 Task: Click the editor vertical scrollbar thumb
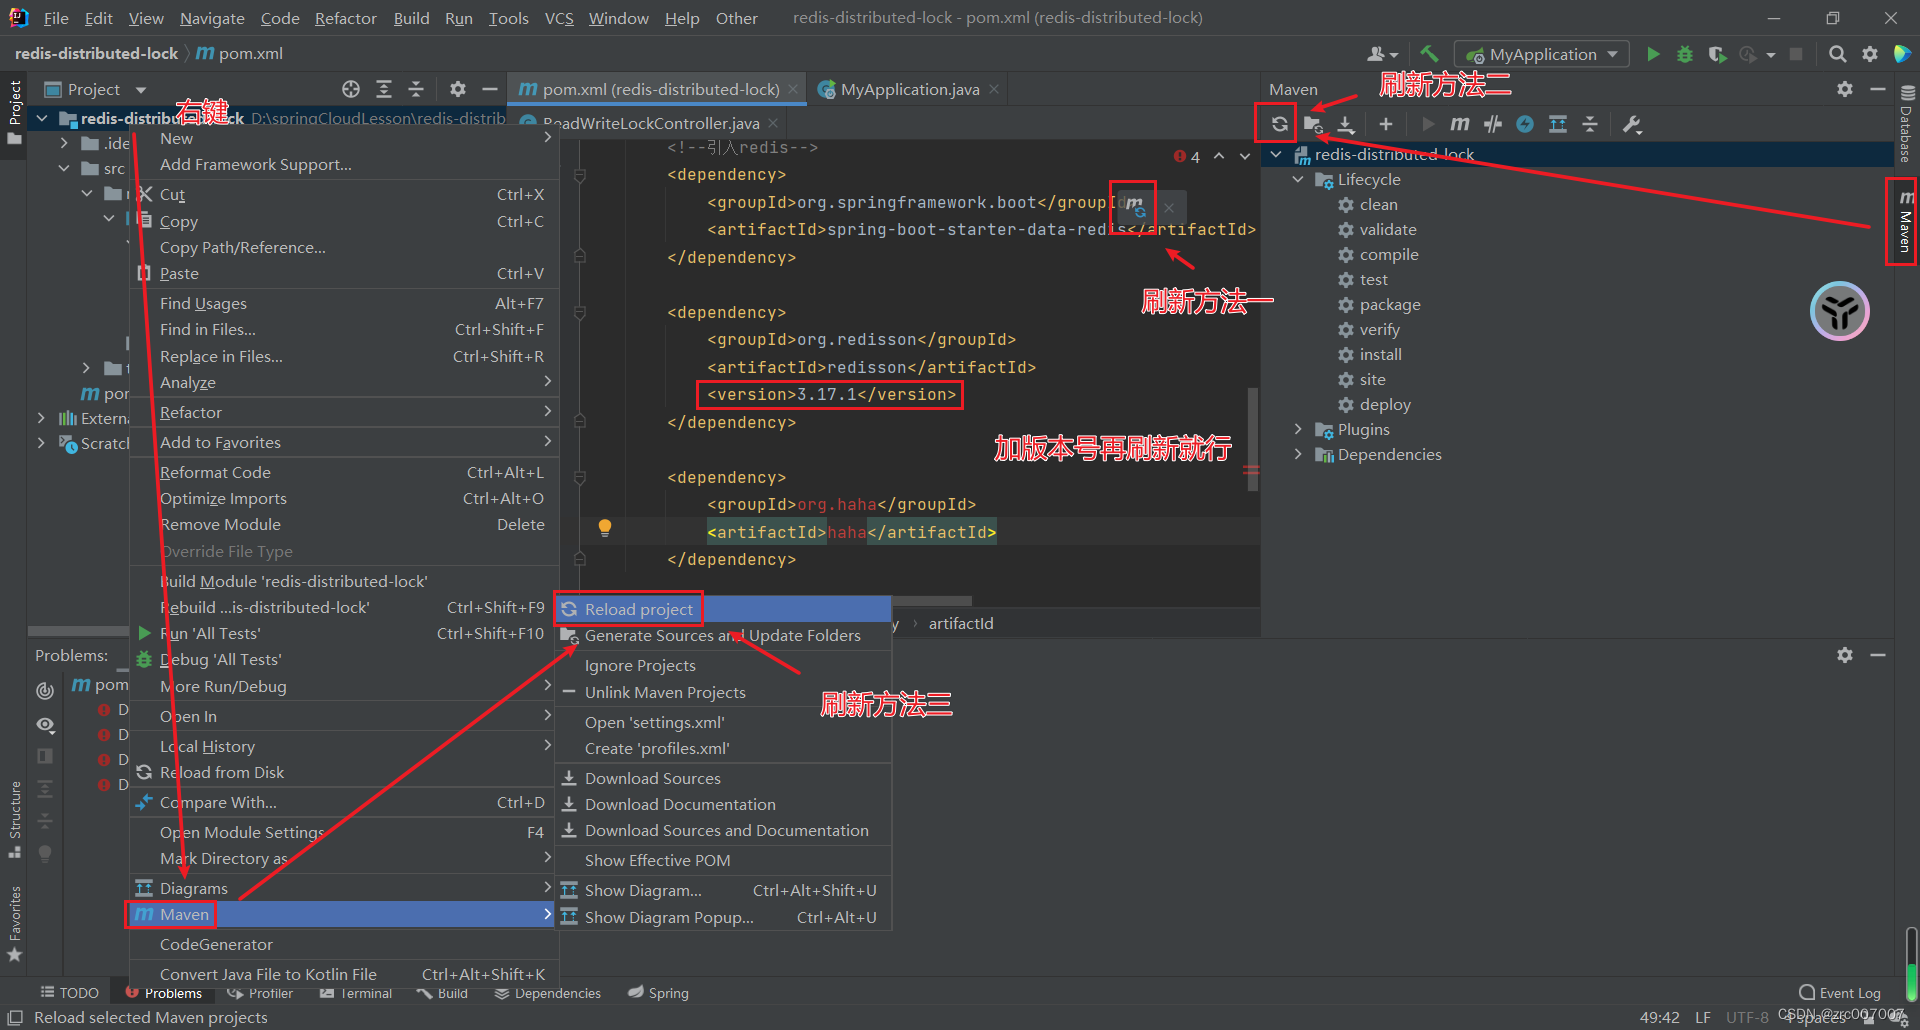pos(1252,440)
